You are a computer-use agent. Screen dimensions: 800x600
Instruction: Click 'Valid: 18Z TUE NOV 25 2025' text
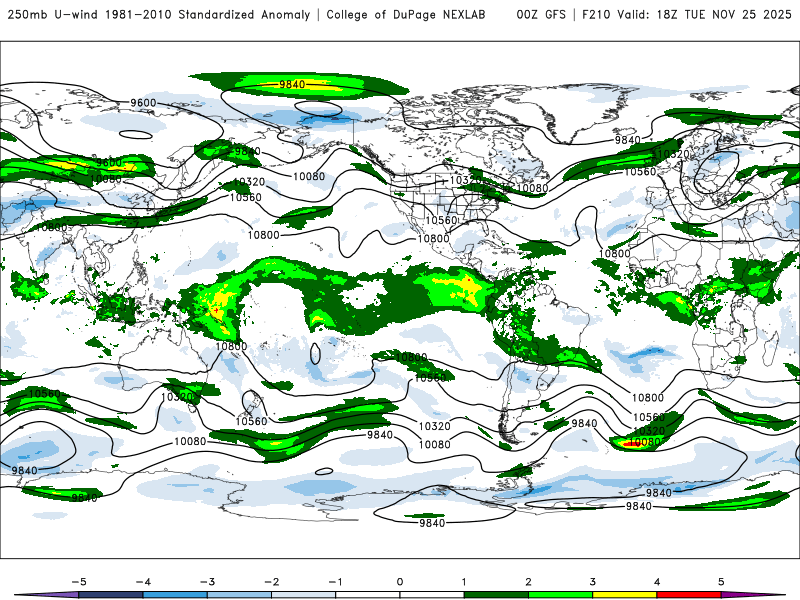pyautogui.click(x=704, y=15)
